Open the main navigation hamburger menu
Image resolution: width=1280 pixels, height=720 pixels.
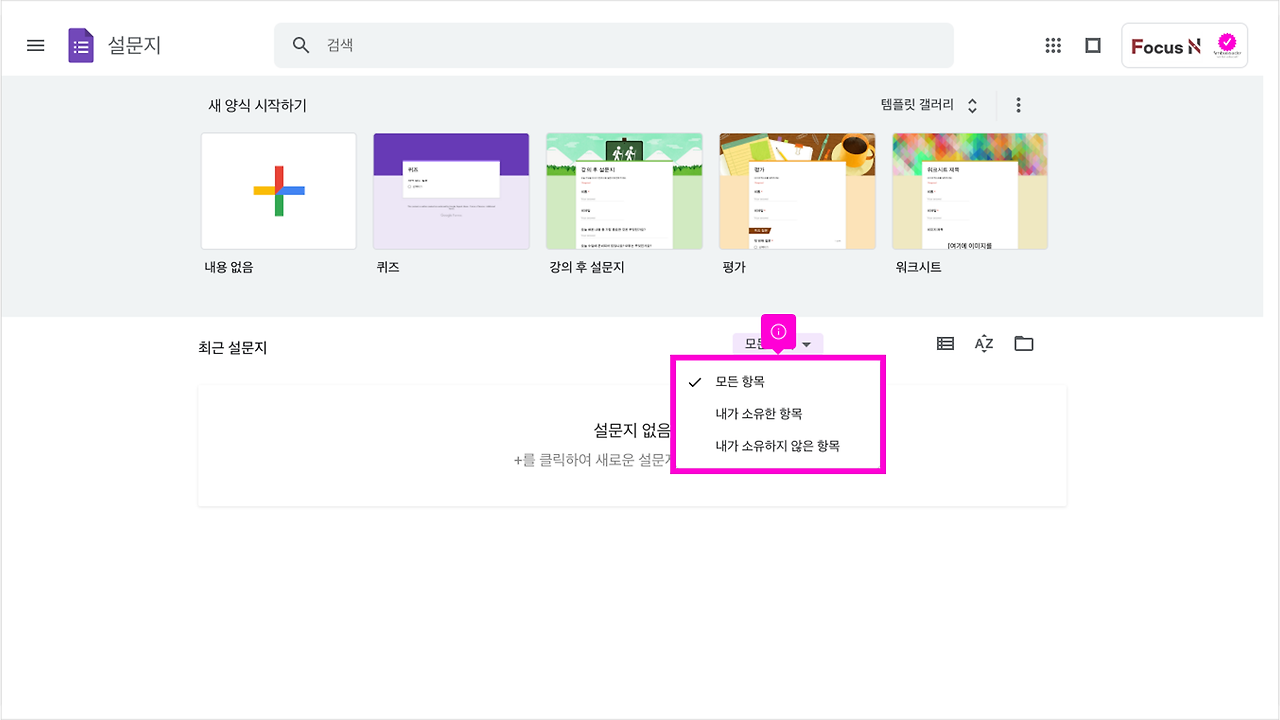(35, 45)
